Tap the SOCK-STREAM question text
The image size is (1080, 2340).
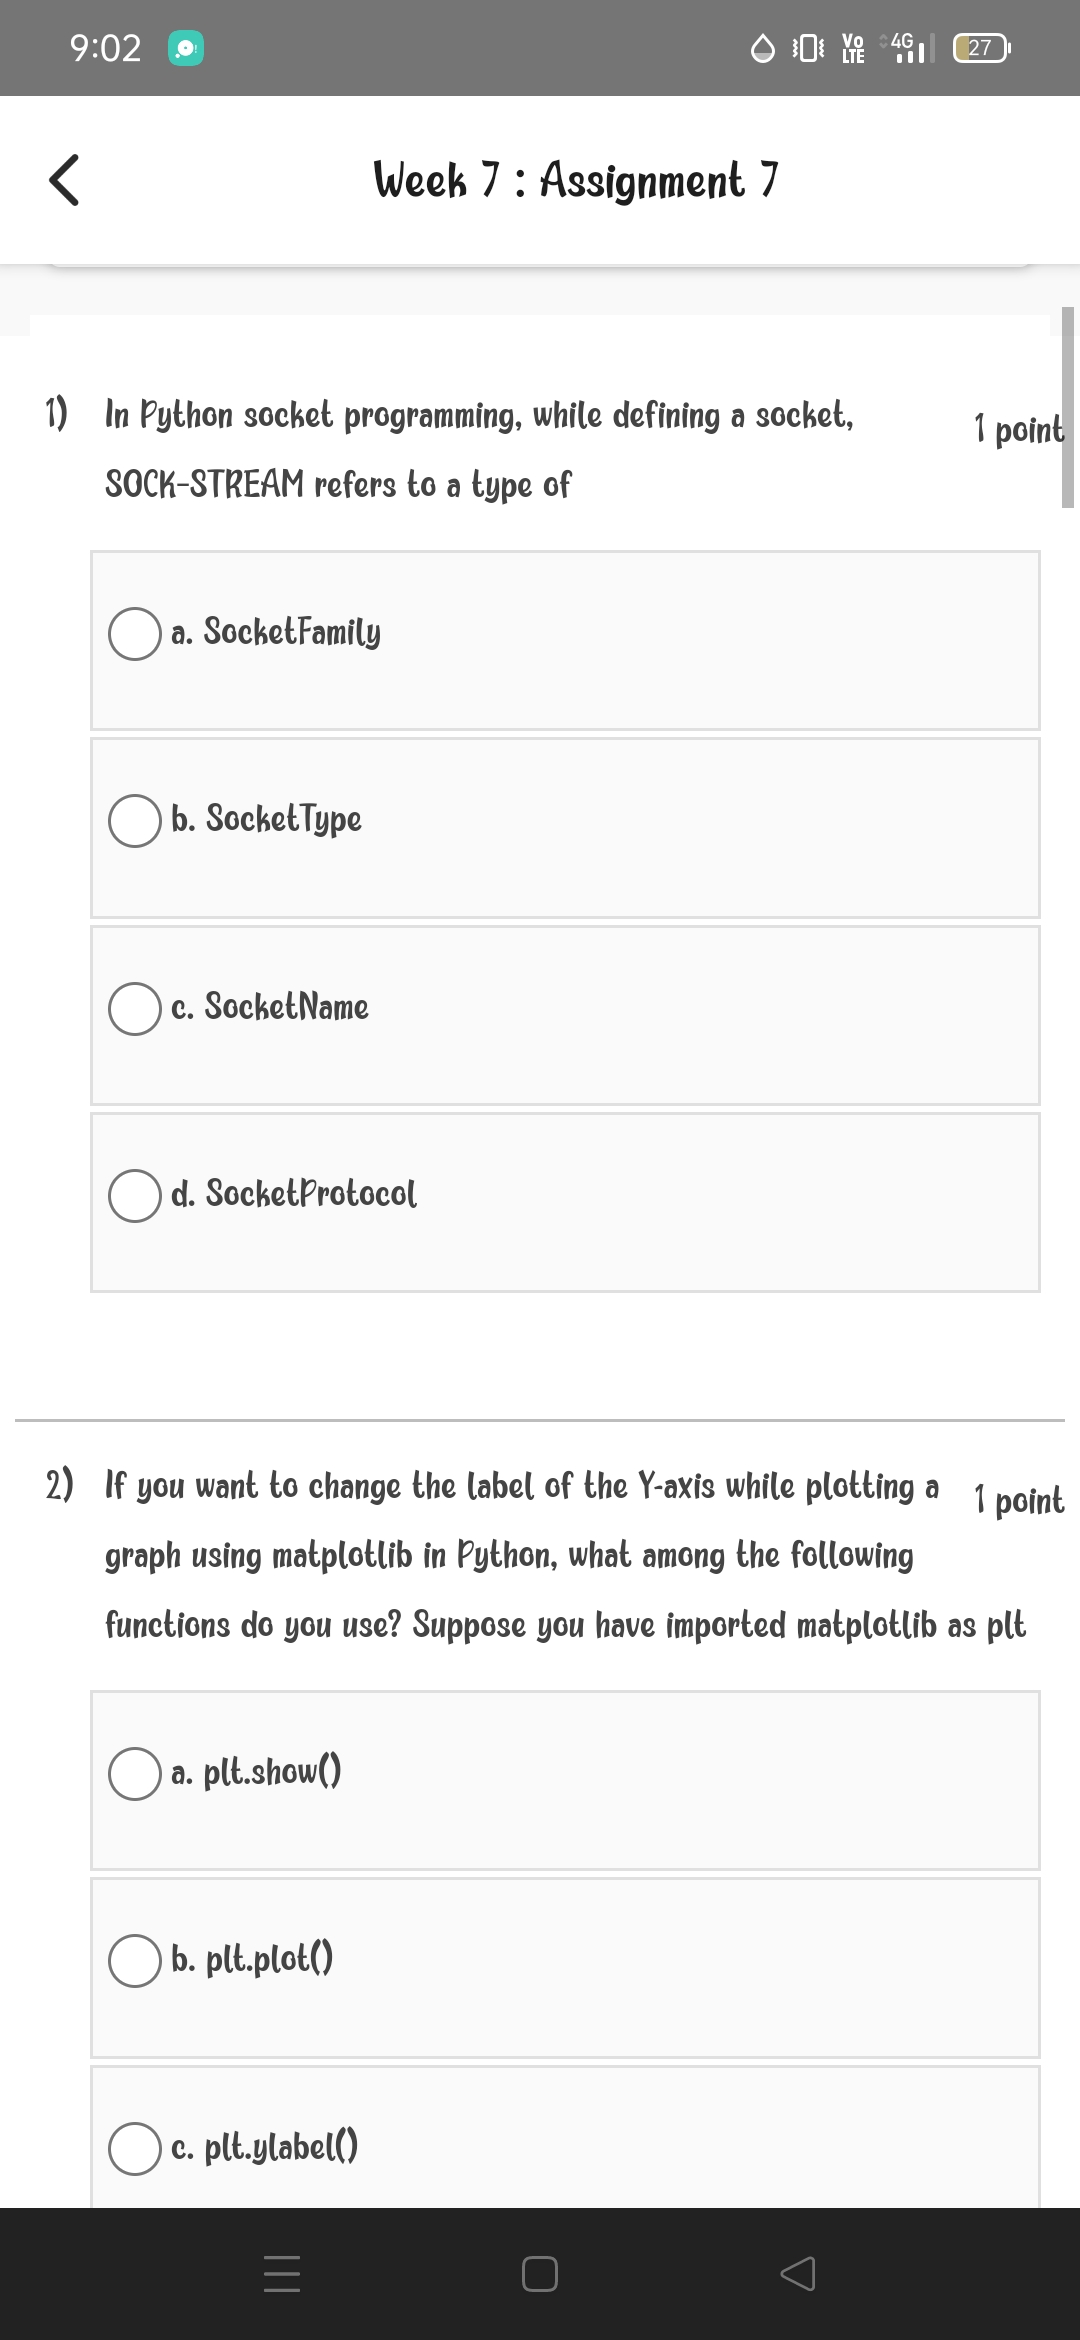(x=480, y=449)
